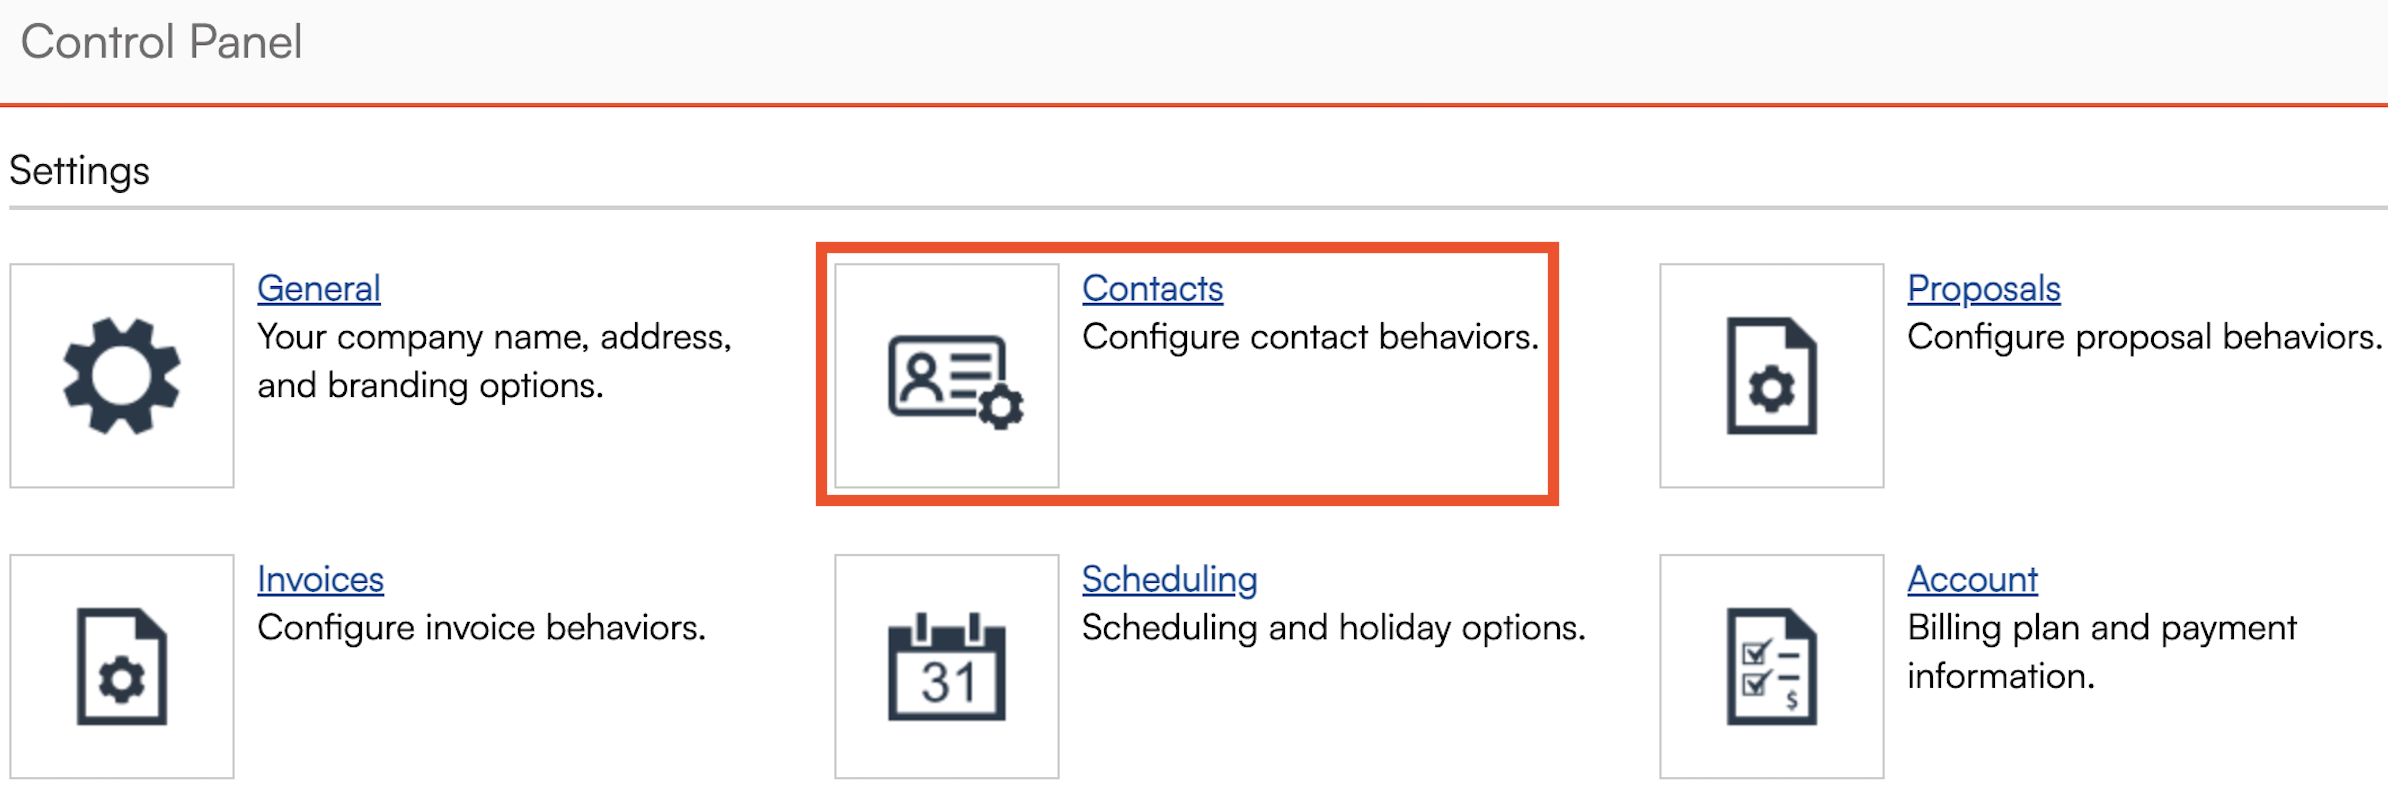Click the 'Scheduling and holiday options.' text
Image resolution: width=2388 pixels, height=792 pixels.
pos(1333,628)
